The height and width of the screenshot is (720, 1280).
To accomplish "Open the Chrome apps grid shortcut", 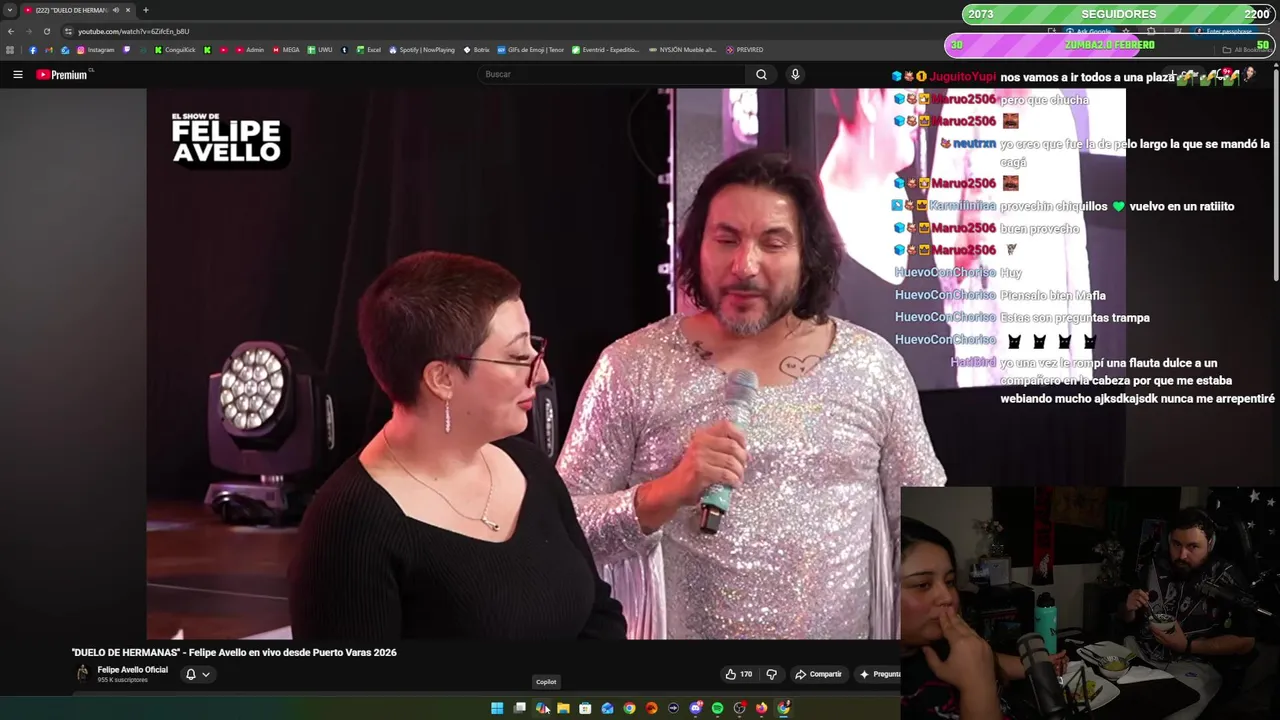I will [x=10, y=50].
